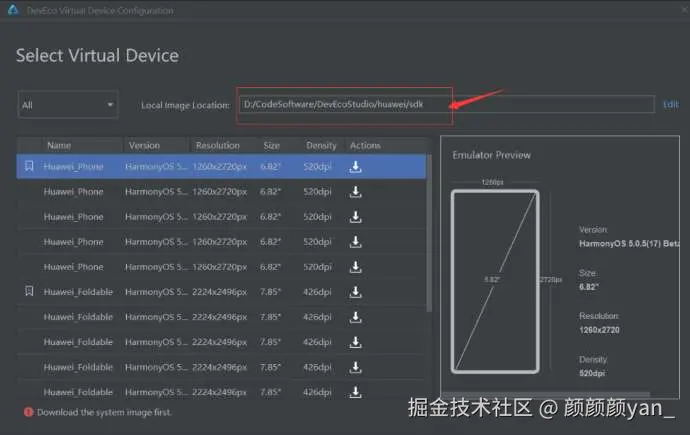Click the DevEco logo in the title bar
The width and height of the screenshot is (690, 435).
point(13,10)
